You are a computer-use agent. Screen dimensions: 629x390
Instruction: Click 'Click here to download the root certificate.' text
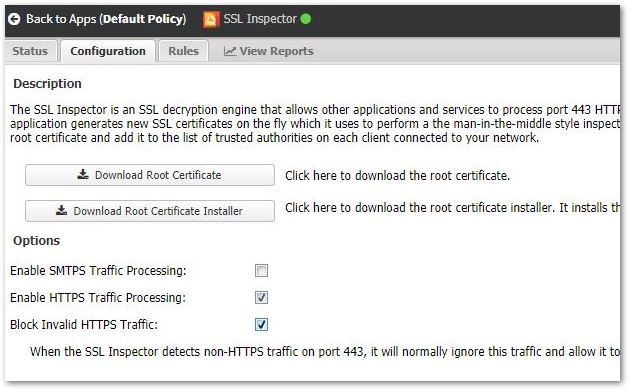(398, 175)
